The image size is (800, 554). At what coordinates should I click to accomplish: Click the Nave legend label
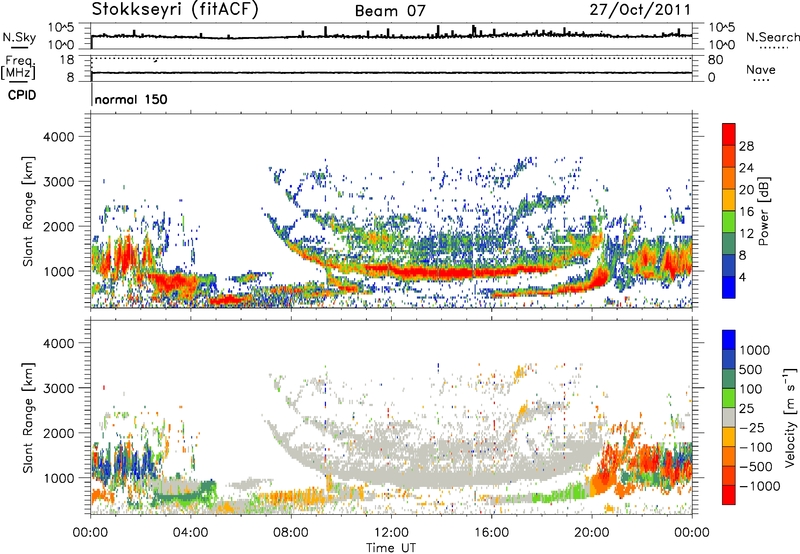[x=761, y=70]
